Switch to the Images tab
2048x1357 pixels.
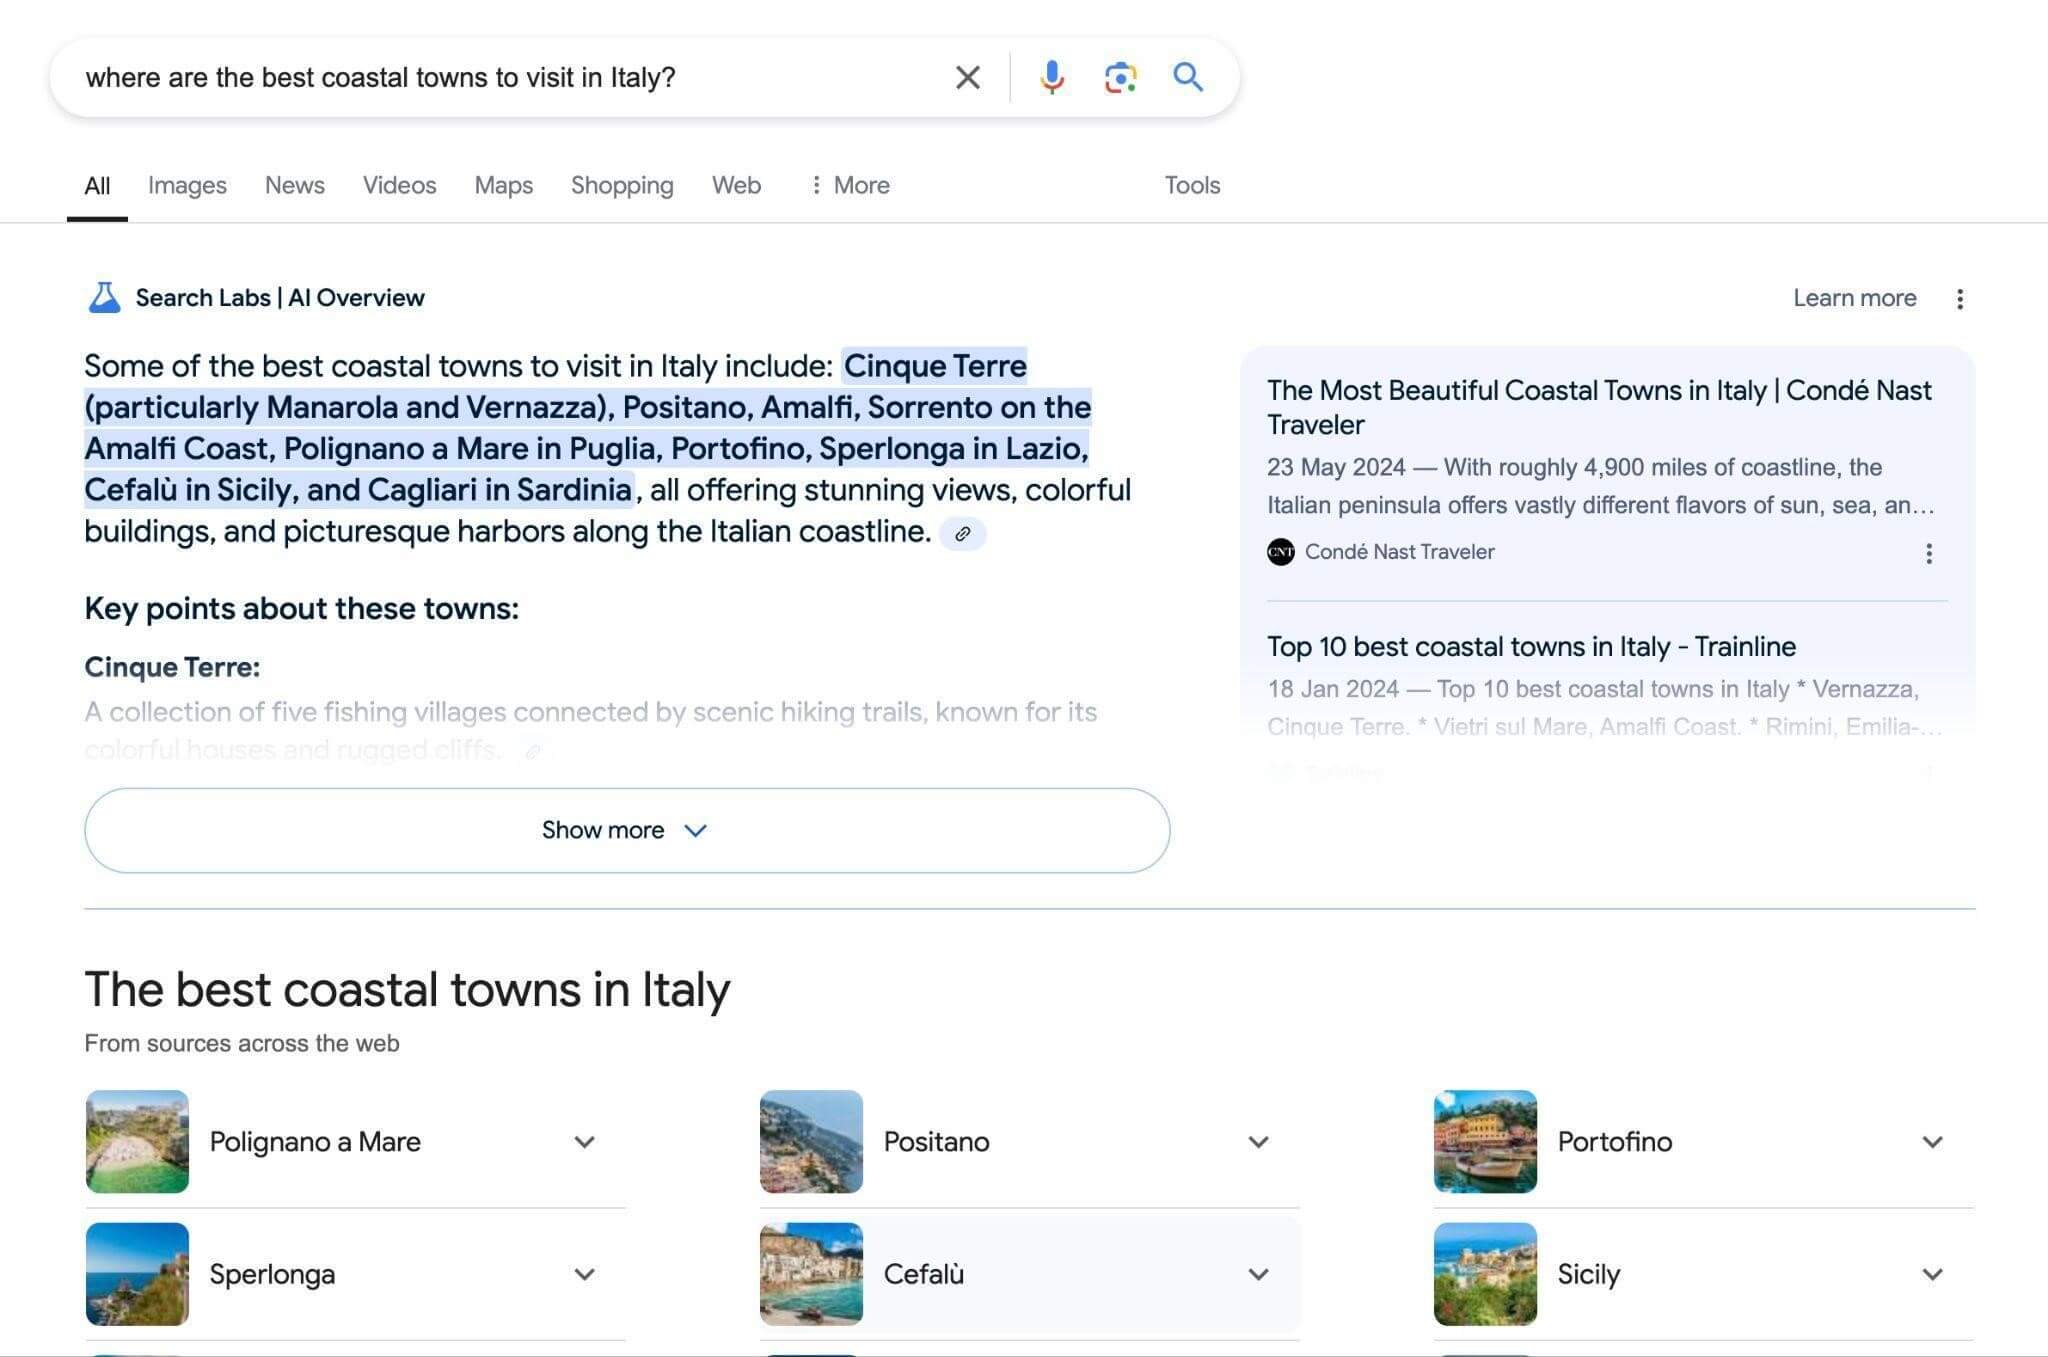(186, 185)
